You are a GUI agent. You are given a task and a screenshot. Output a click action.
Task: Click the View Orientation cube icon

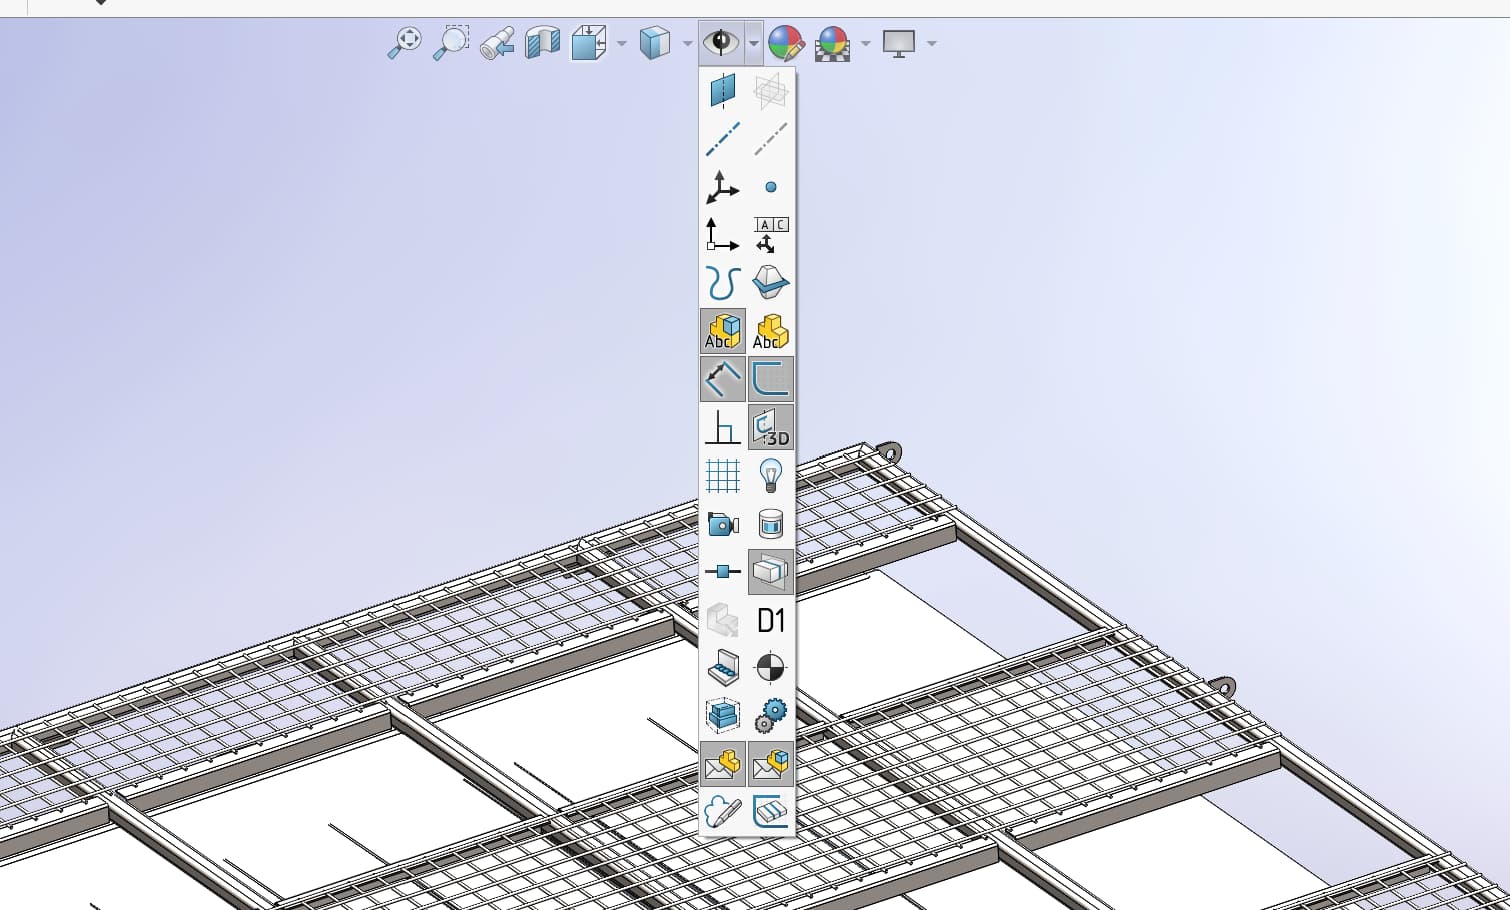[589, 43]
